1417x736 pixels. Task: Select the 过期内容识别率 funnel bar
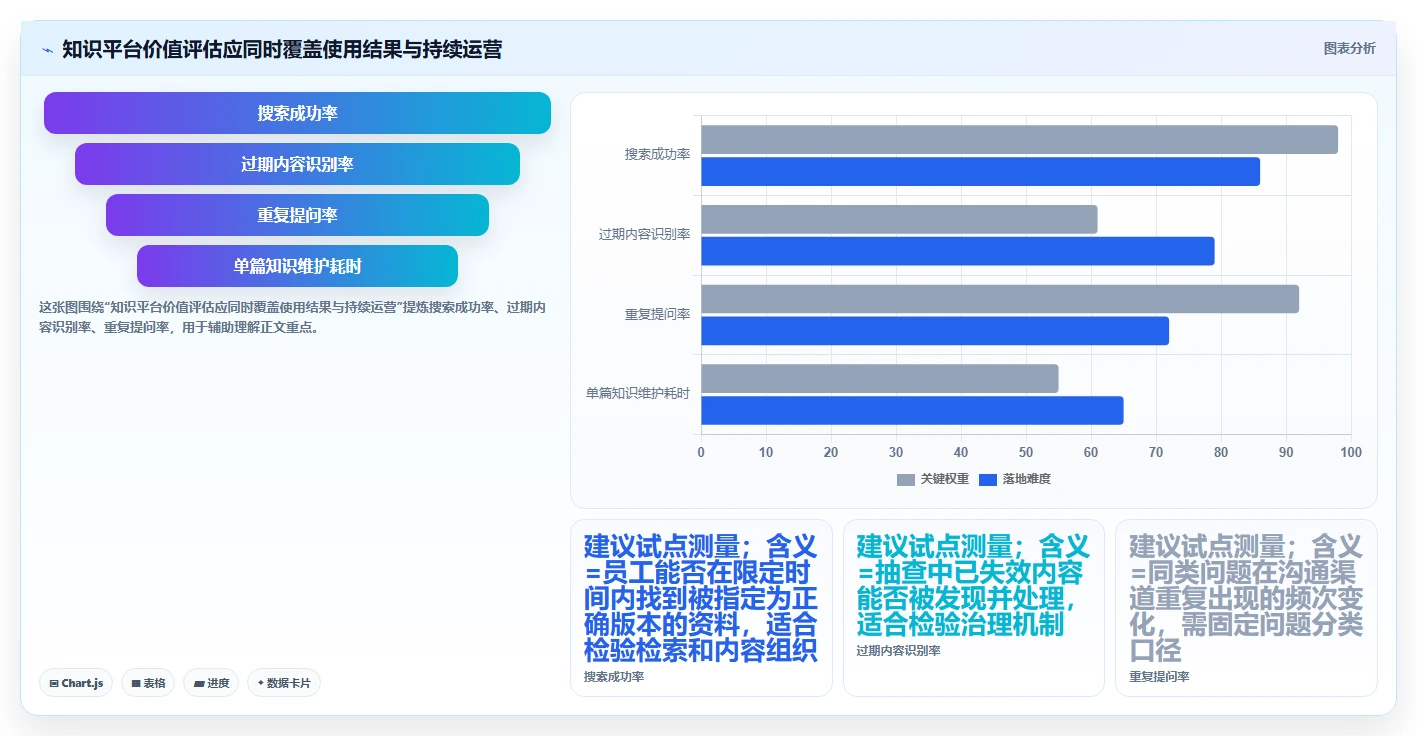coord(297,164)
